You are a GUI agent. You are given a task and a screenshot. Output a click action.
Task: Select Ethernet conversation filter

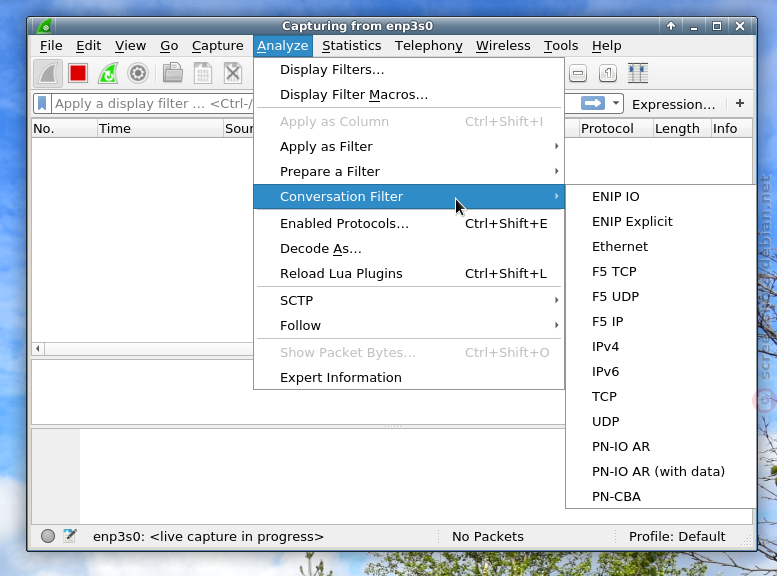coord(661,246)
